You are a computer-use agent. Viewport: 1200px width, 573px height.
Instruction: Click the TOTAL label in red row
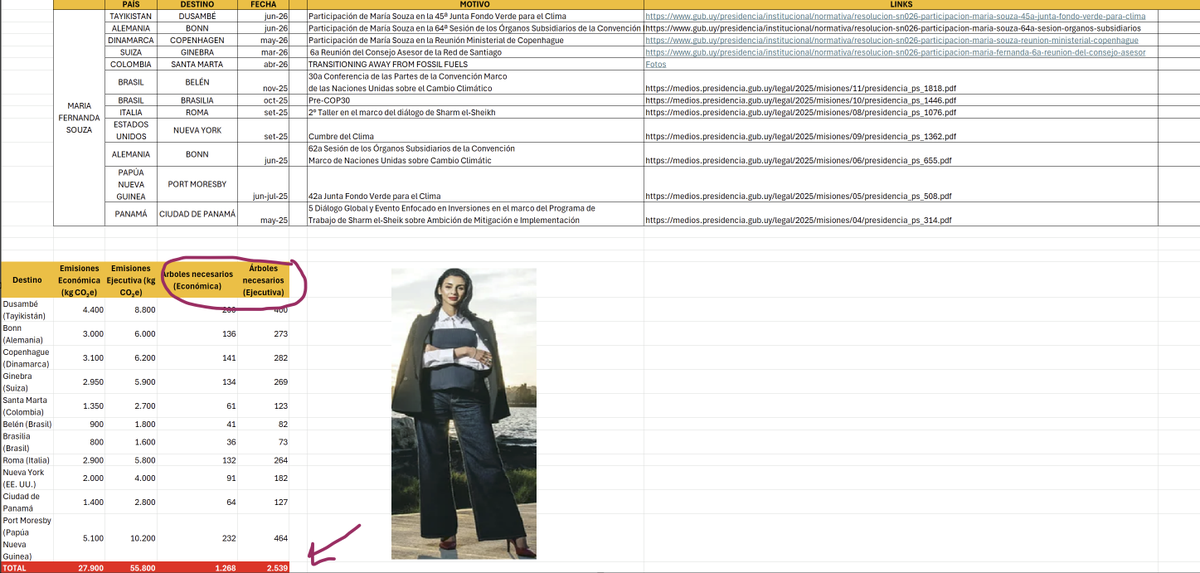tap(27, 567)
